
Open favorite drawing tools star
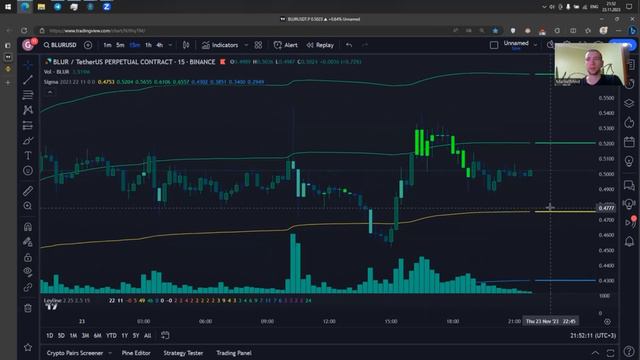coord(28,347)
